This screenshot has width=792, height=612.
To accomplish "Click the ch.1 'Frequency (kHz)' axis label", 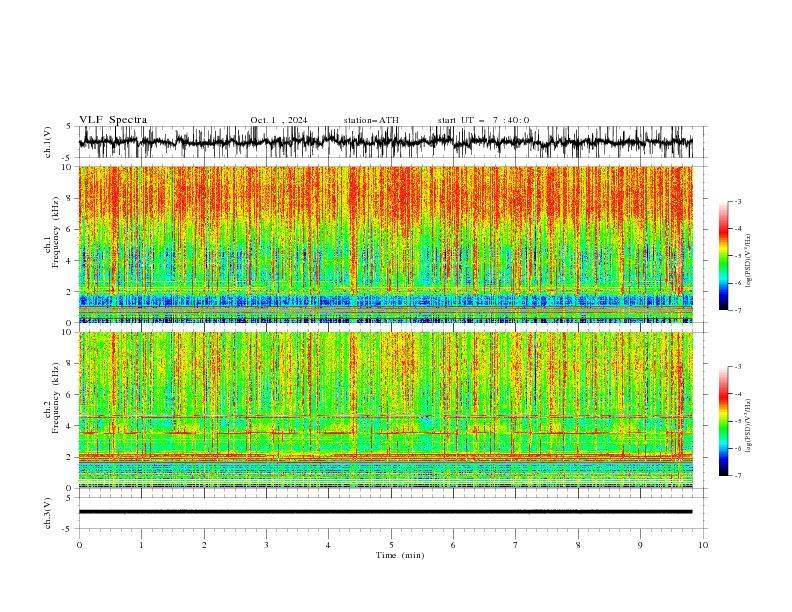I will (55, 232).
